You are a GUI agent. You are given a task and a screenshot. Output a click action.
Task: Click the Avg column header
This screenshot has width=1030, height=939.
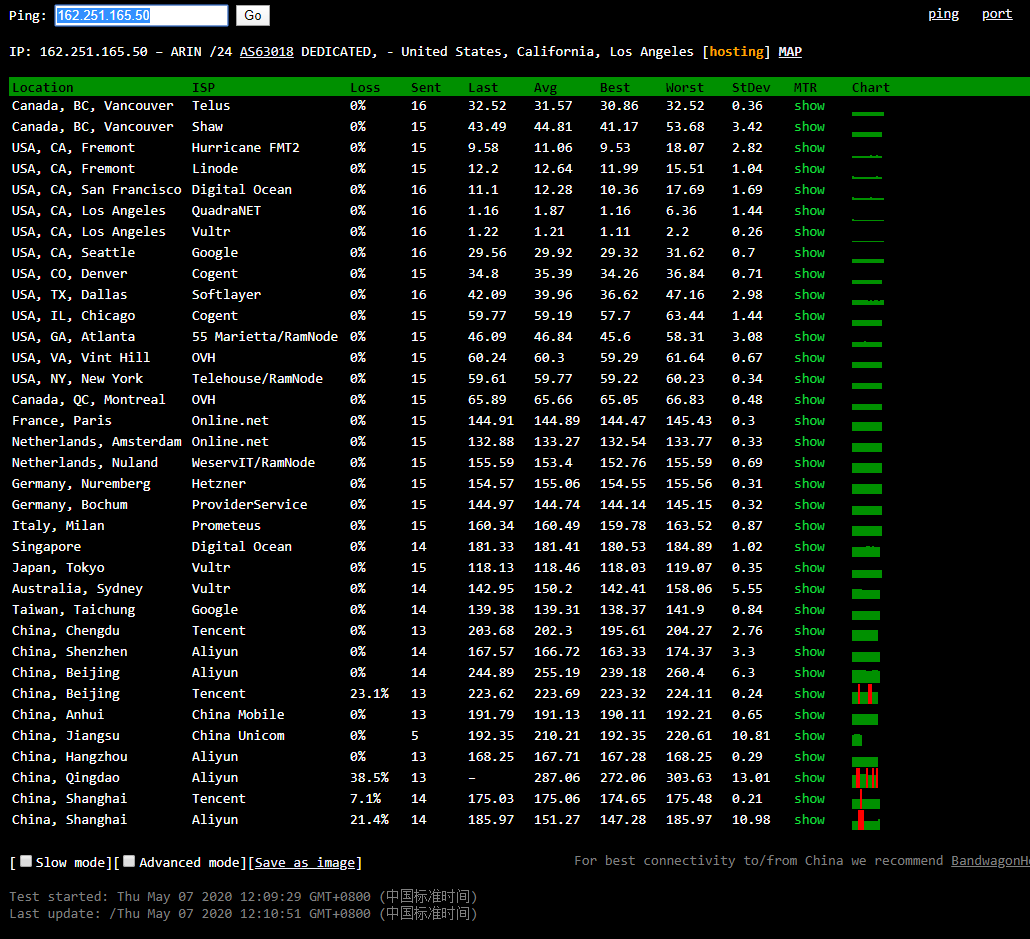point(545,88)
